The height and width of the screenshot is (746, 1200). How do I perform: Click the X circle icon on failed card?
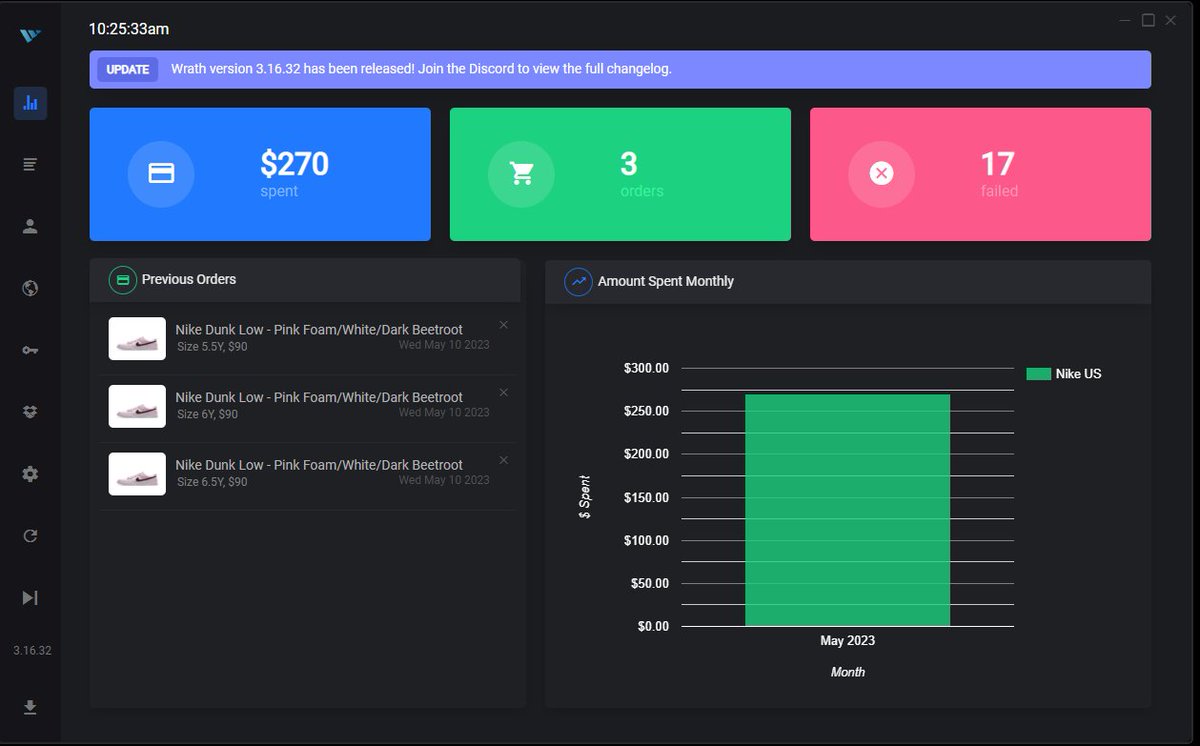click(x=881, y=174)
